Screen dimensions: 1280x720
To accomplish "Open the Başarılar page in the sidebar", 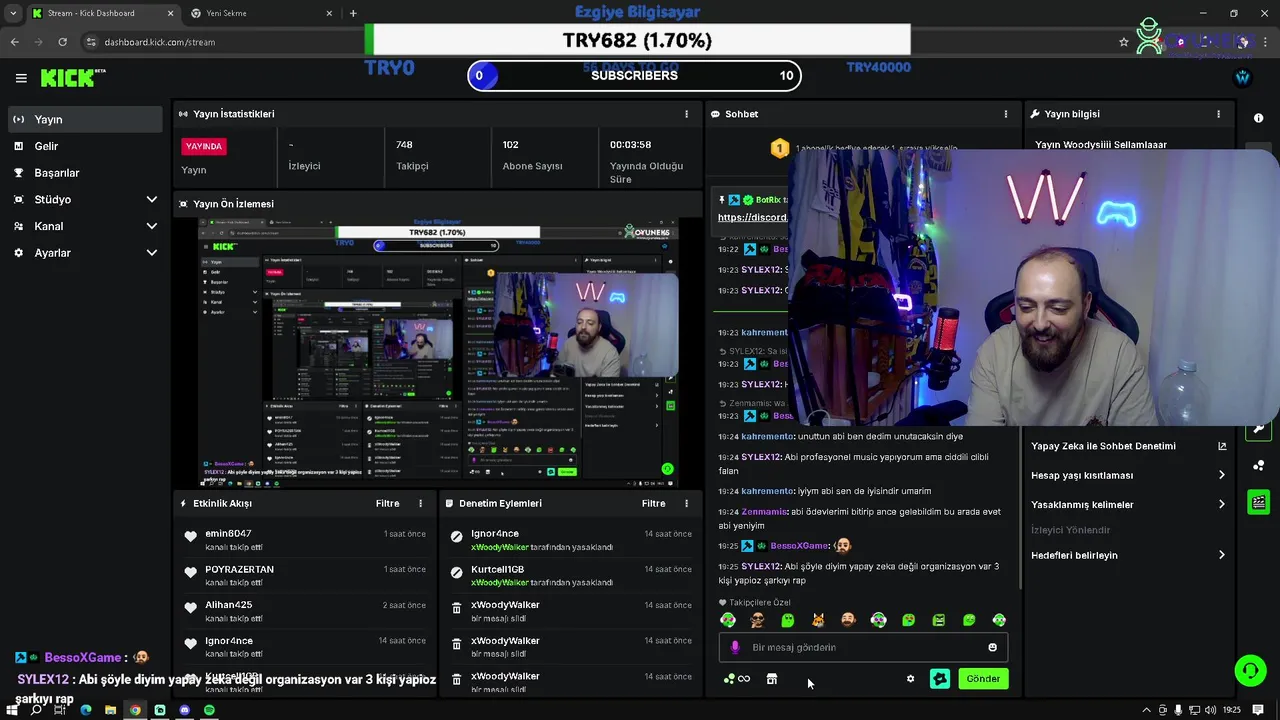I will coord(83,173).
